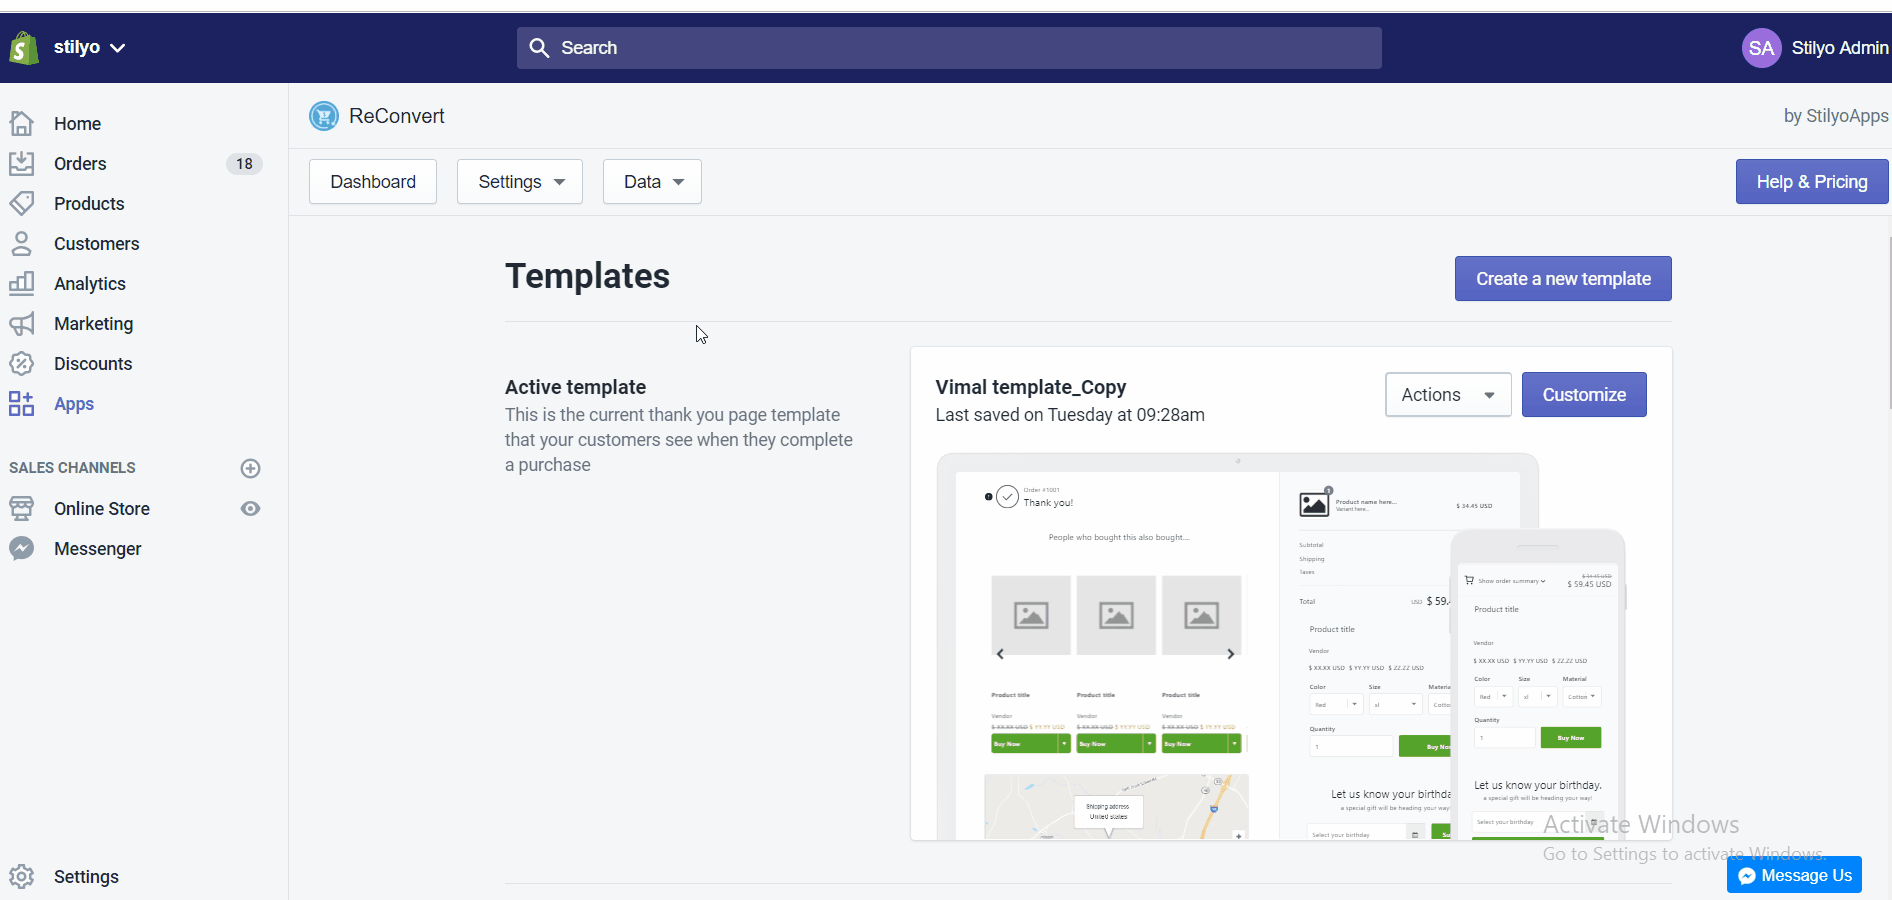
Task: Click the Online Store storefront icon
Action: tap(22, 509)
